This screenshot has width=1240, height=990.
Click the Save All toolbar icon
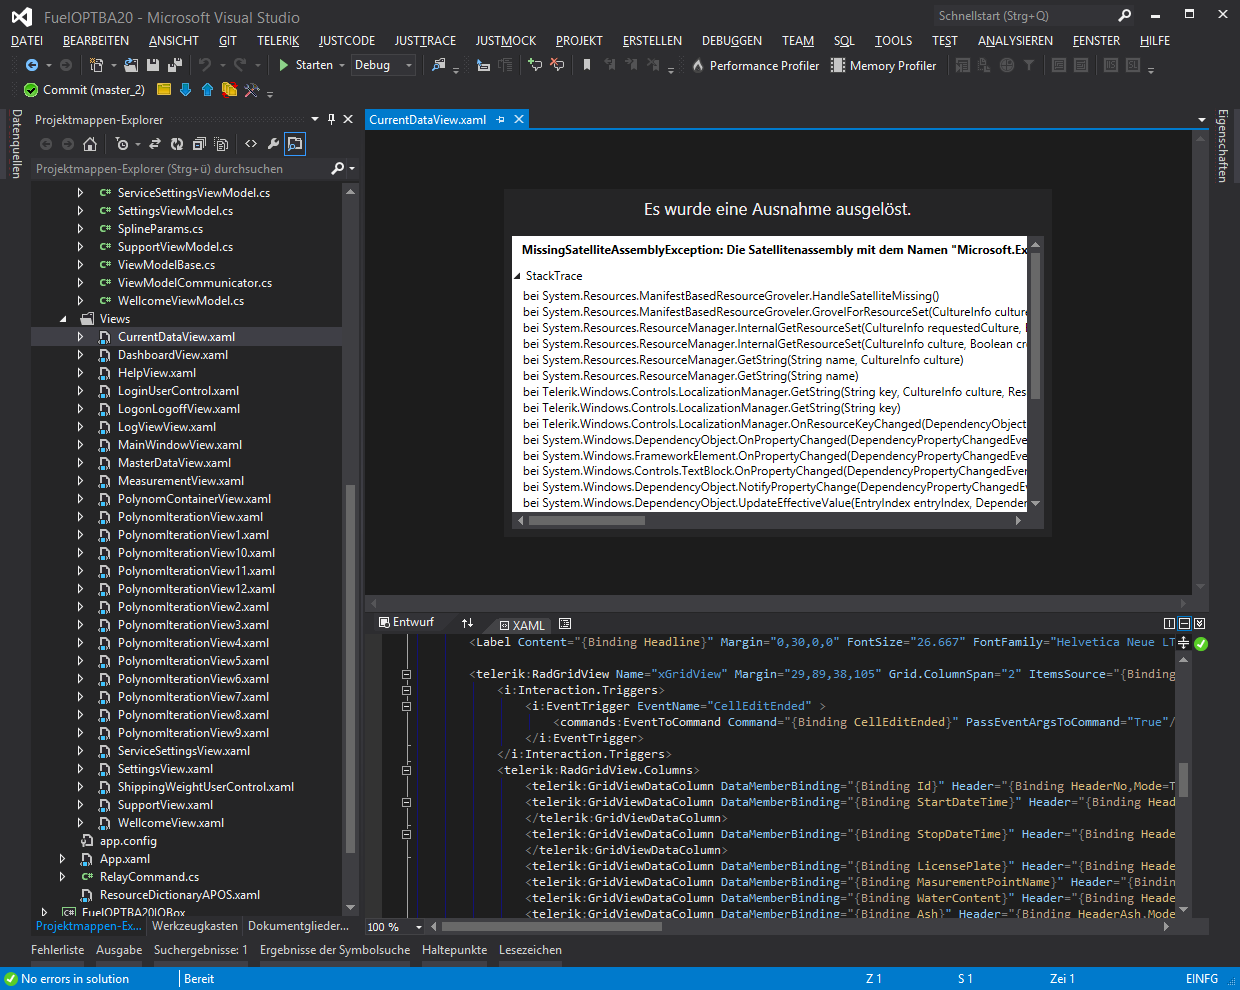[175, 65]
